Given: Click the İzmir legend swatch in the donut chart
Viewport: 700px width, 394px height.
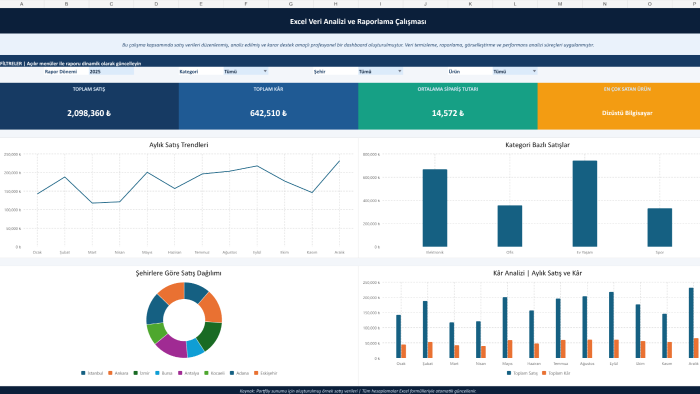Looking at the screenshot, I should pos(136,373).
